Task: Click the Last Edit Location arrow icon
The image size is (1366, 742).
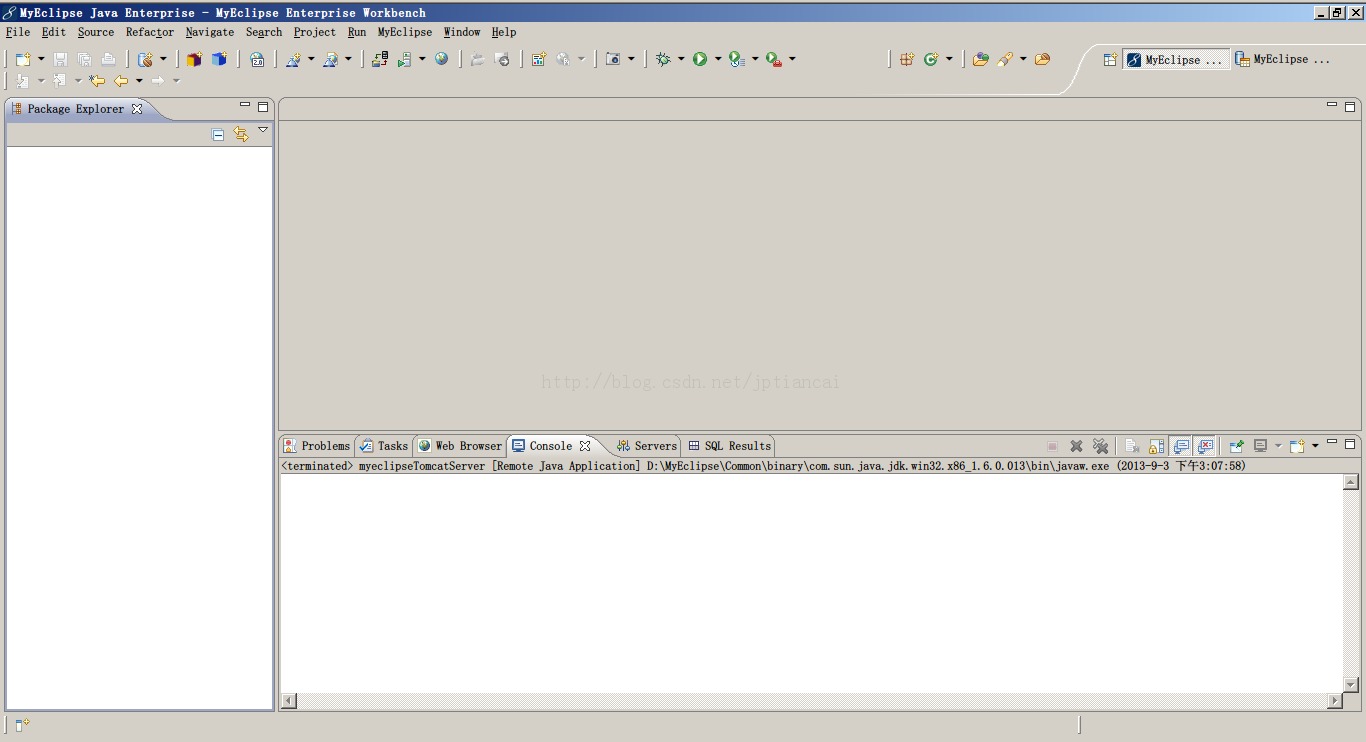Action: pyautogui.click(x=97, y=81)
